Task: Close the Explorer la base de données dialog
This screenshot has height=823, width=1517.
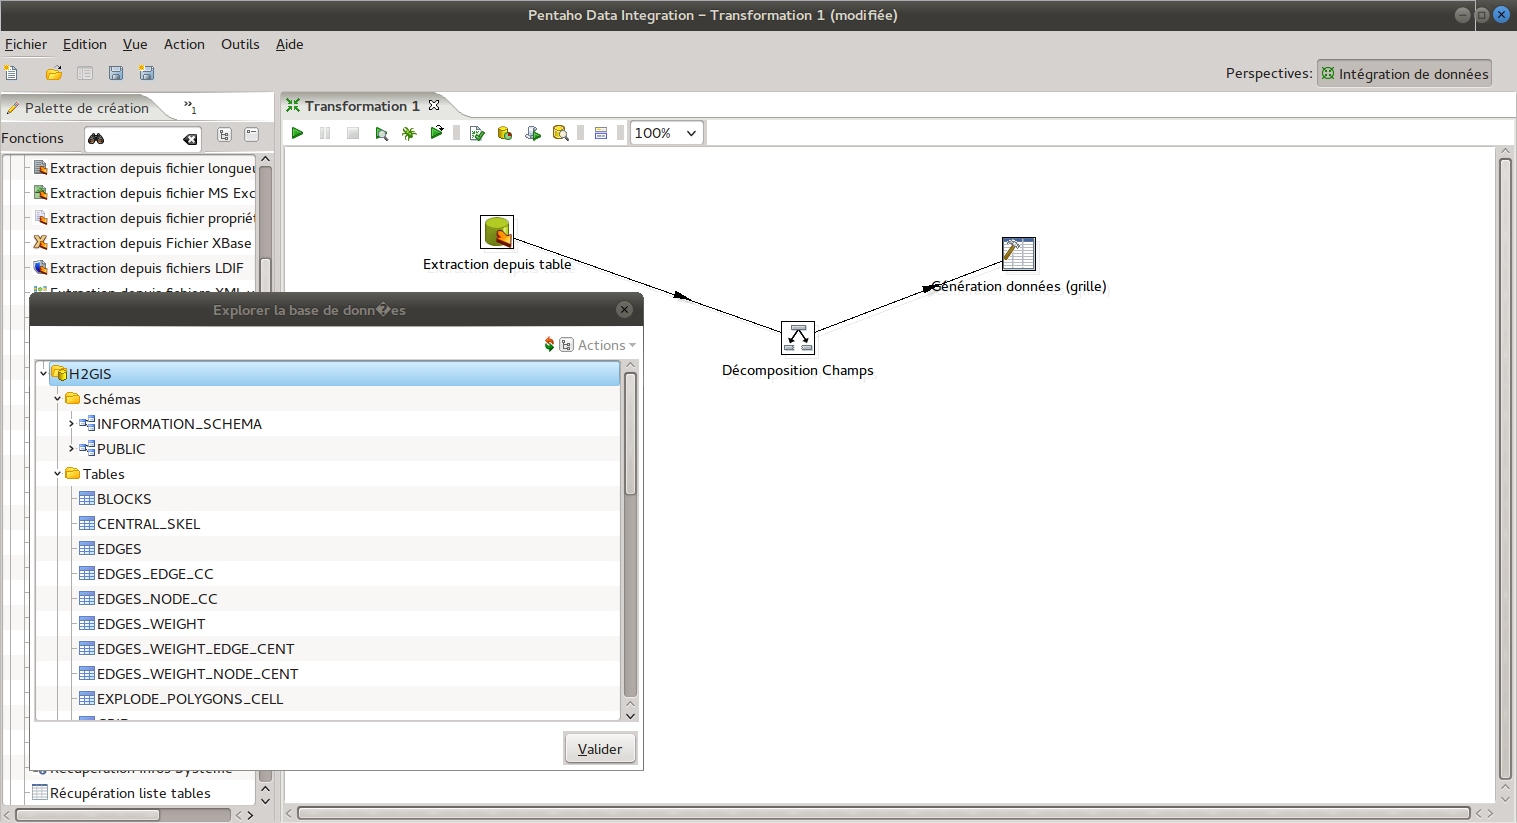Action: pyautogui.click(x=625, y=310)
